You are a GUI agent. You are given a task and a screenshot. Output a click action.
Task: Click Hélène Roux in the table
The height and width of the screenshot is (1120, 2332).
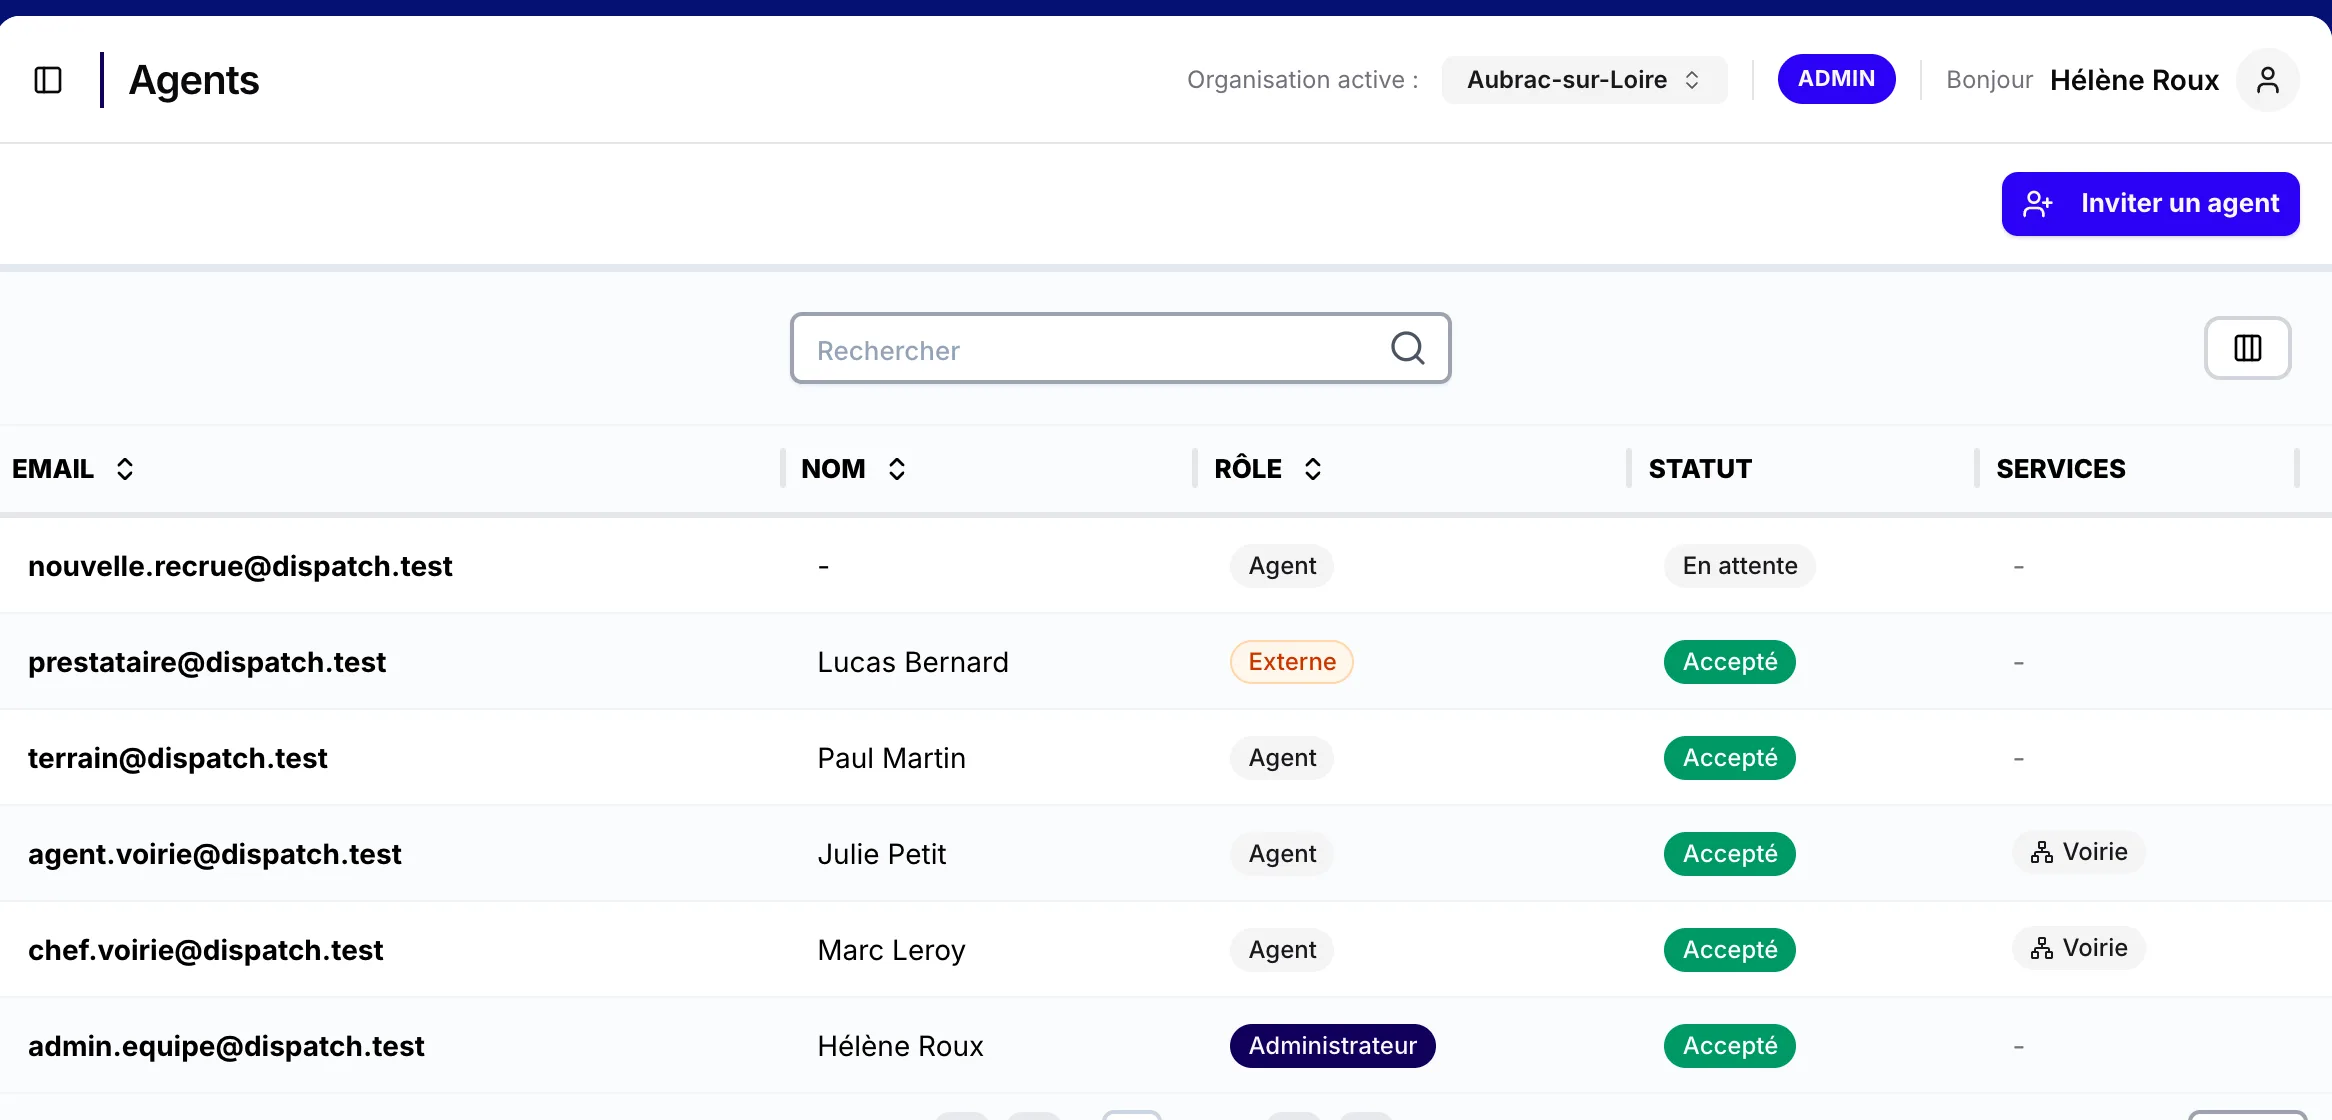pos(900,1046)
